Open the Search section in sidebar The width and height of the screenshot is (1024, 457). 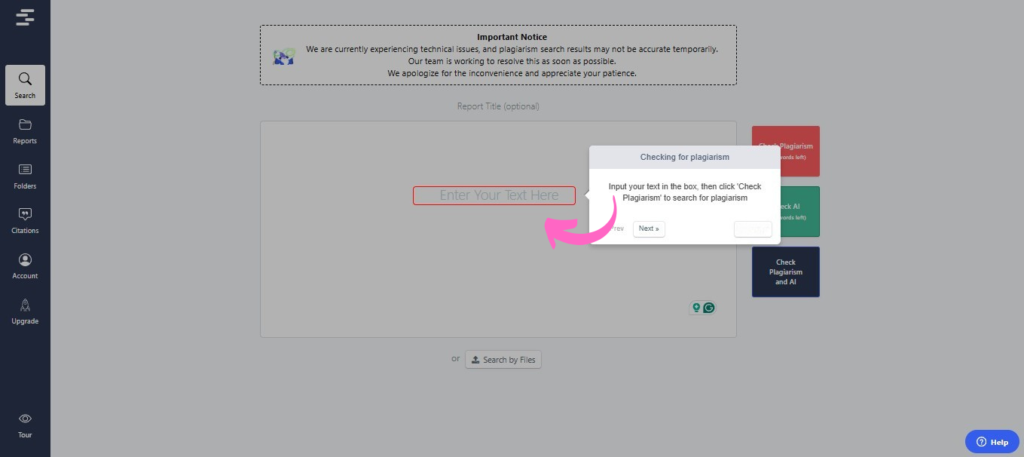[x=25, y=85]
